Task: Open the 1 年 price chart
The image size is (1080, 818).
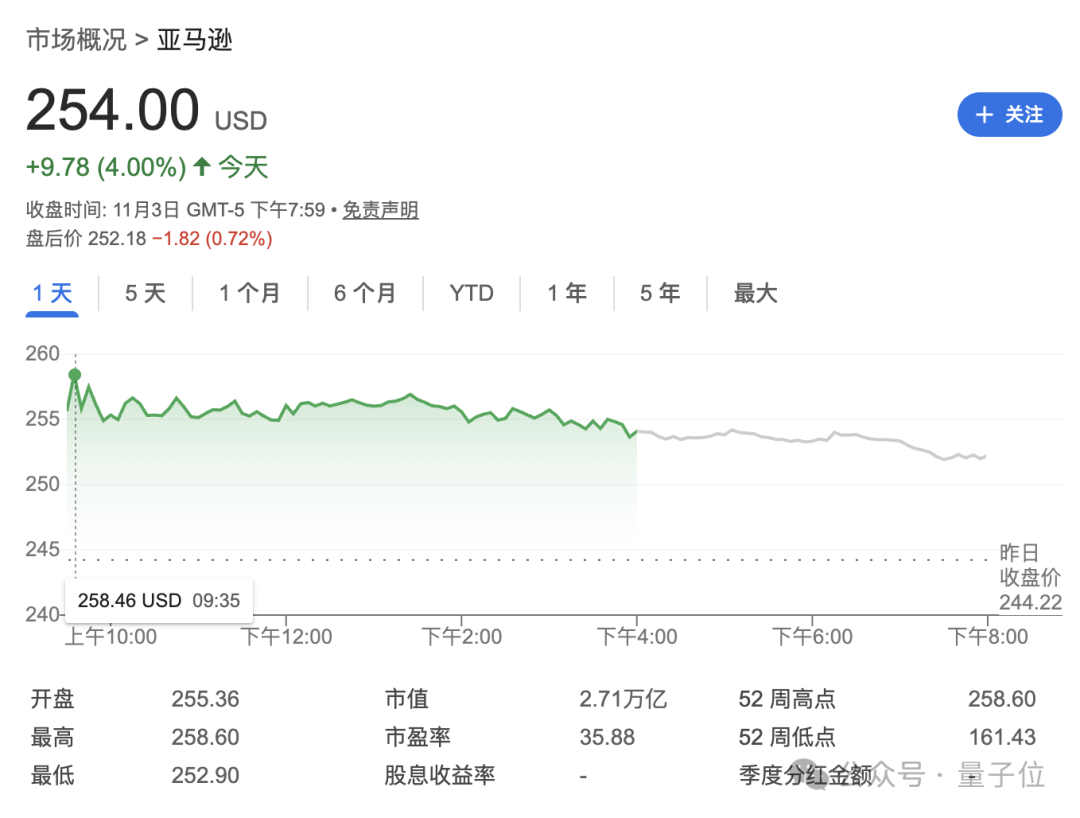Action: pyautogui.click(x=566, y=293)
